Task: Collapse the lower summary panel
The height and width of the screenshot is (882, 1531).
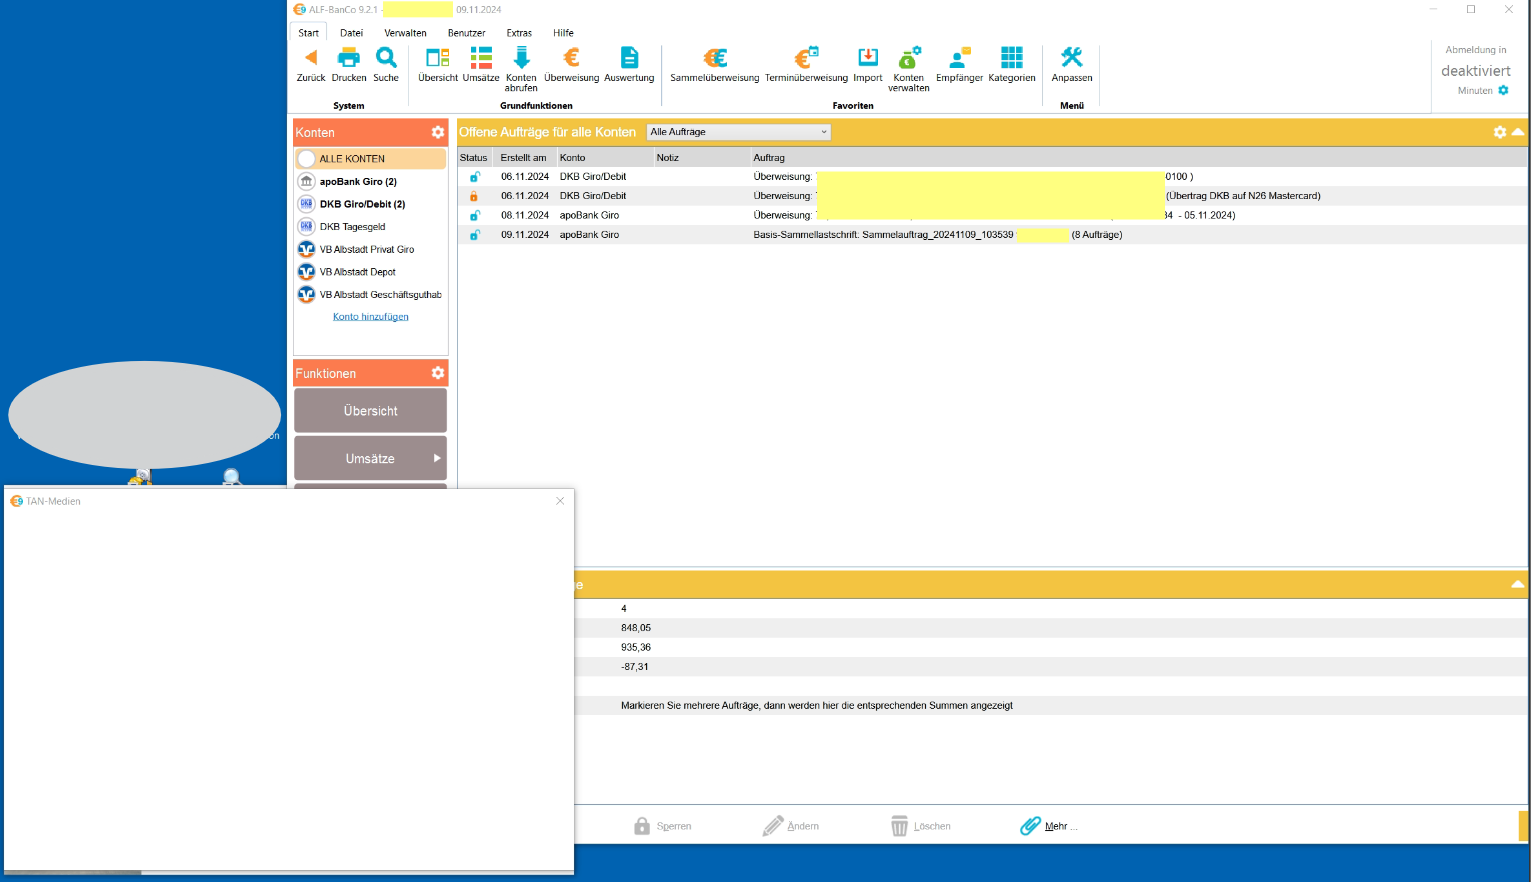Action: coord(1518,584)
